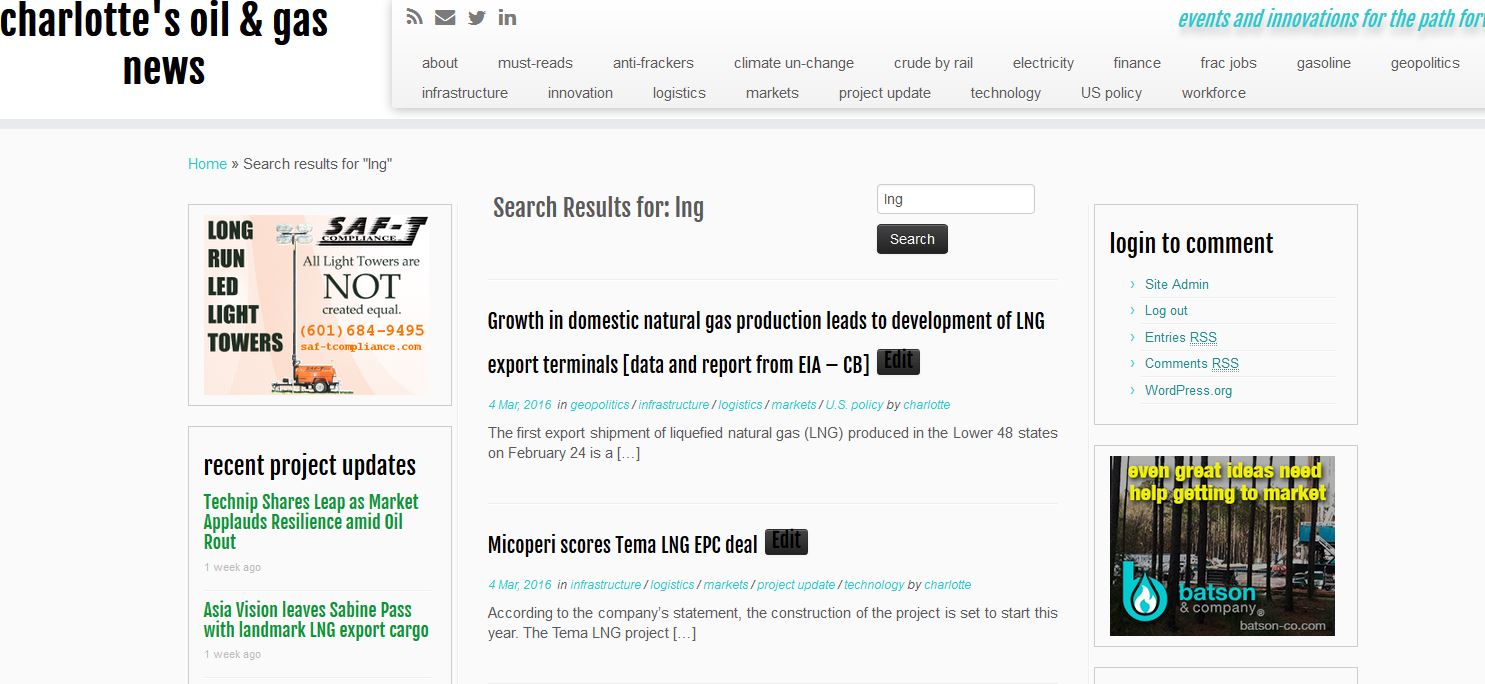Open the Batson & Company ad banner

pos(1222,545)
